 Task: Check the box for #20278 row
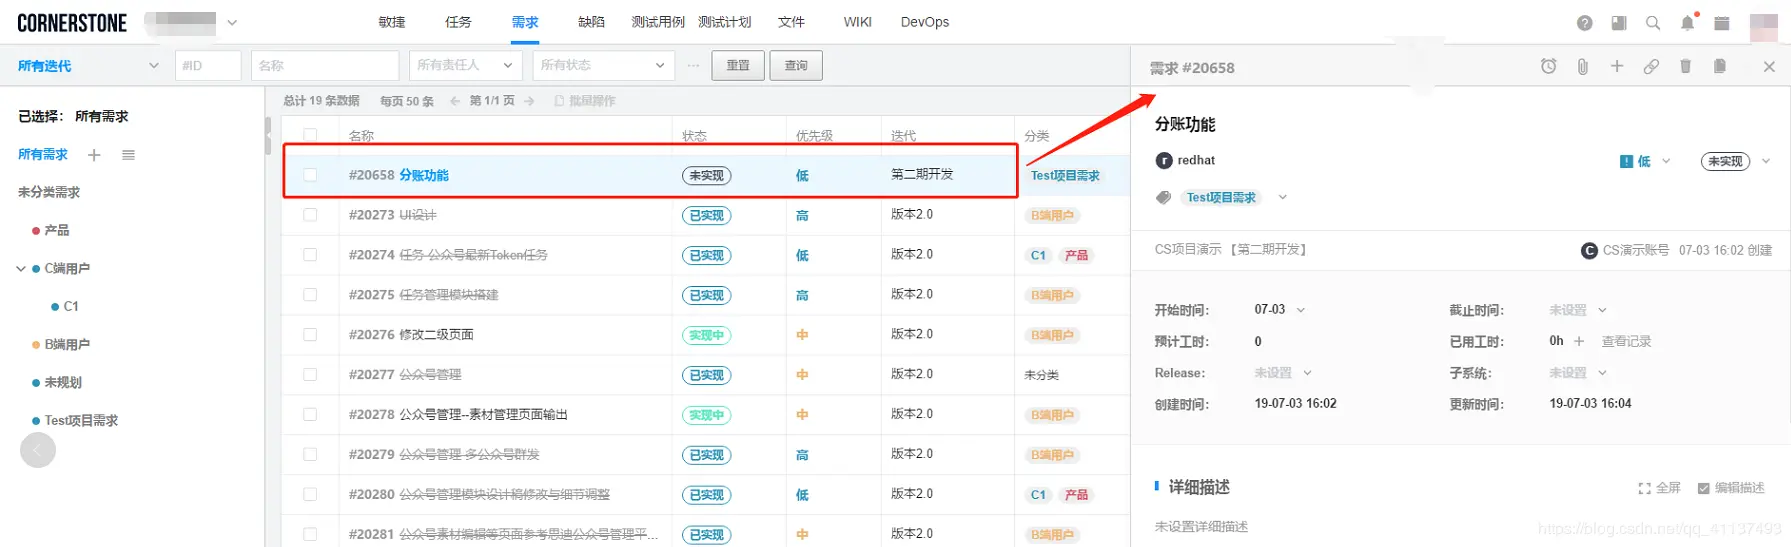310,415
